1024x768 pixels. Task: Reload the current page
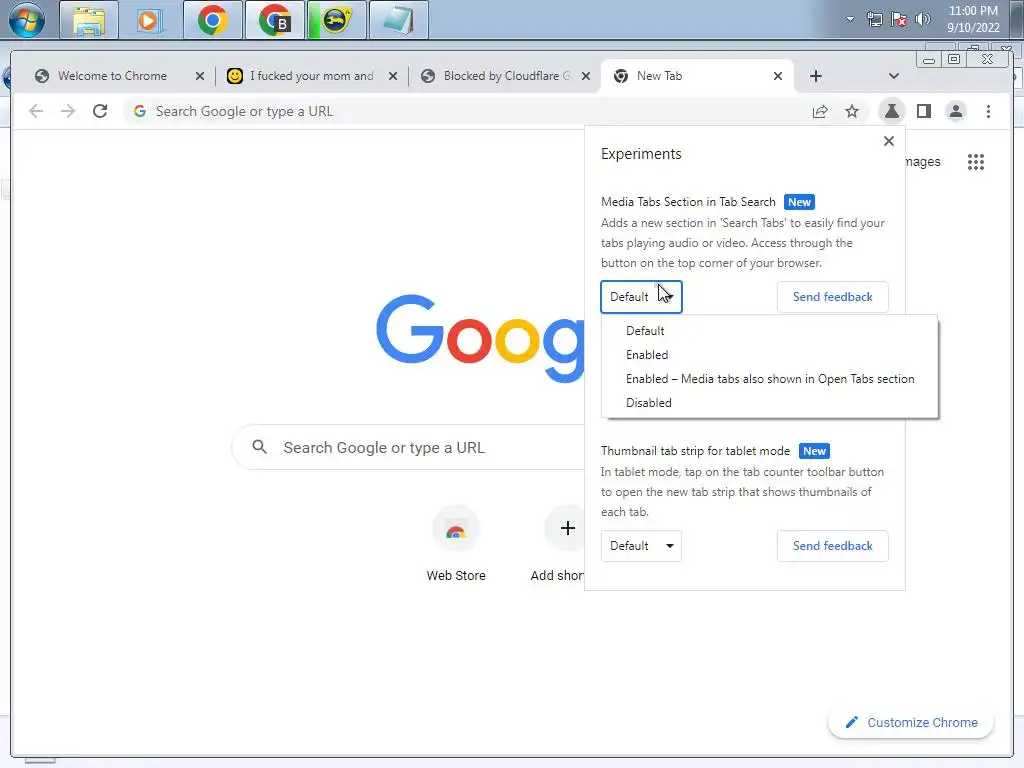(x=99, y=111)
